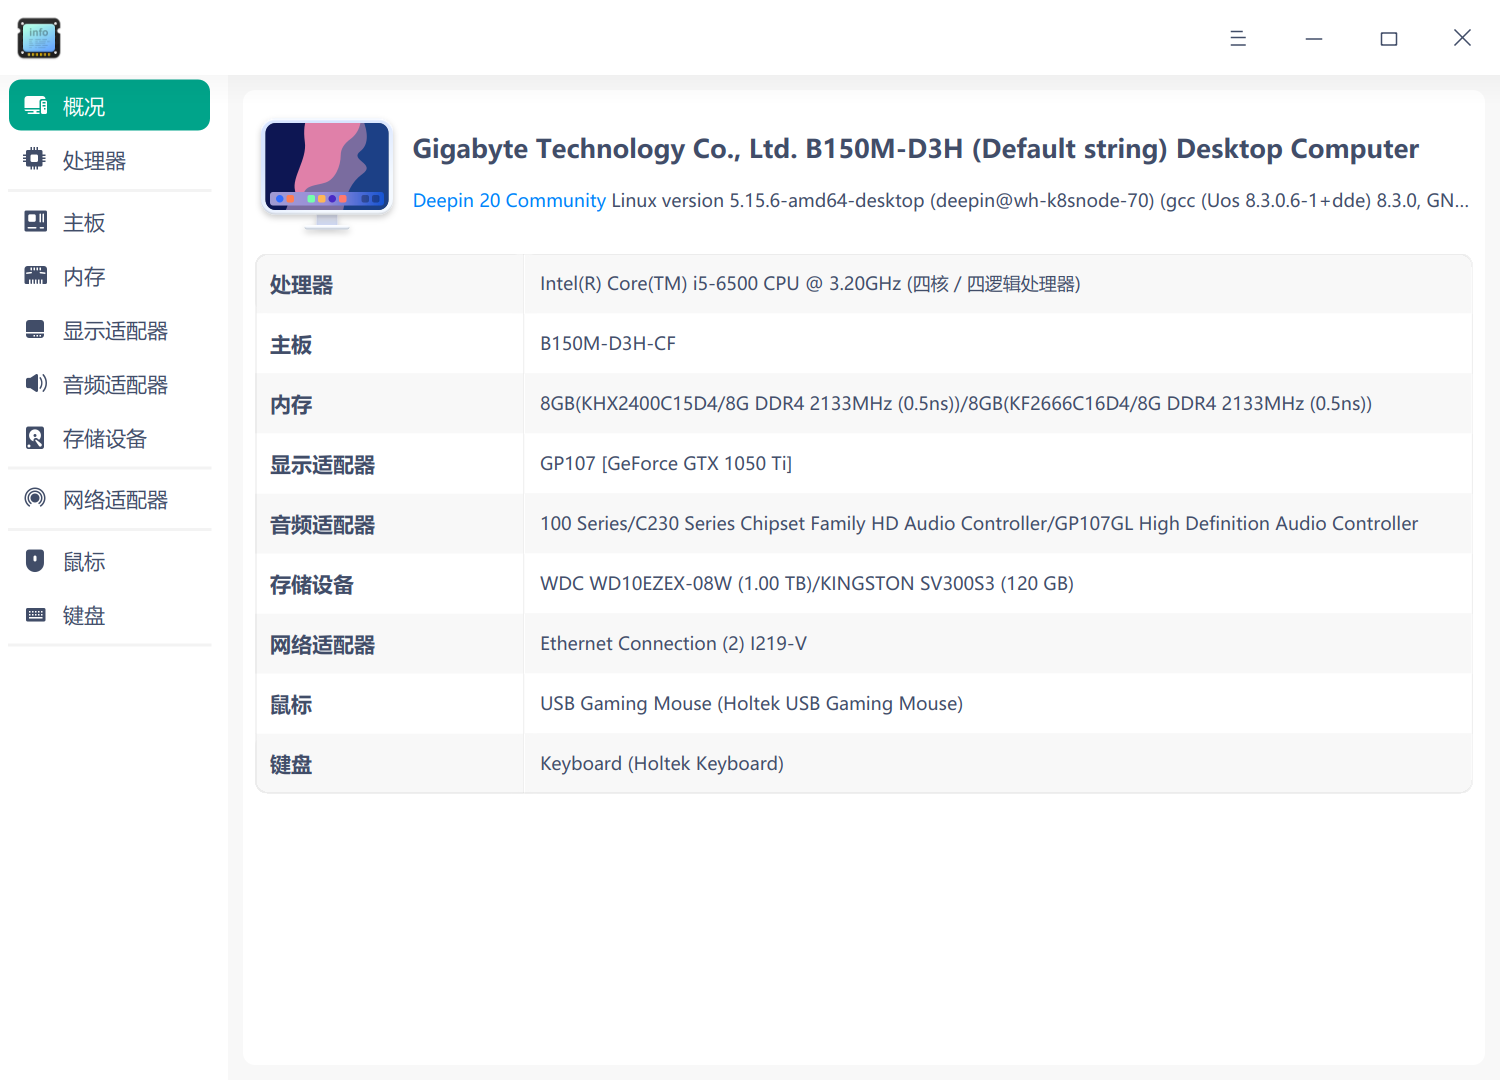Screen dimensions: 1500x1080
Task: Click the app logo in the titlebar
Action: click(39, 38)
